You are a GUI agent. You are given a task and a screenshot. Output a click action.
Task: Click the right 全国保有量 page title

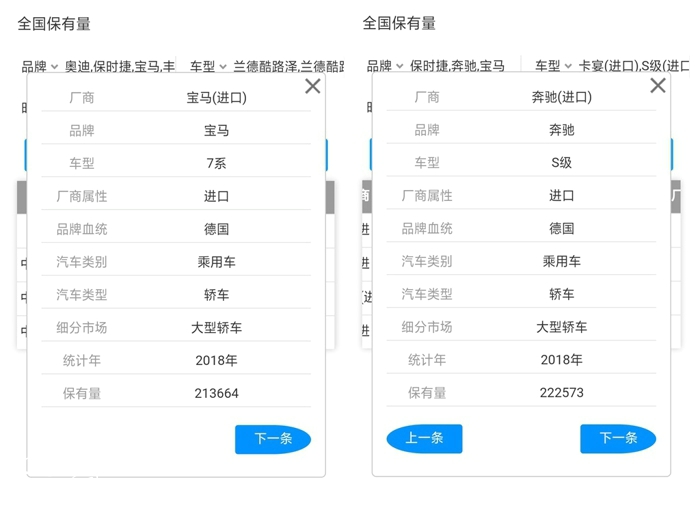(x=399, y=23)
